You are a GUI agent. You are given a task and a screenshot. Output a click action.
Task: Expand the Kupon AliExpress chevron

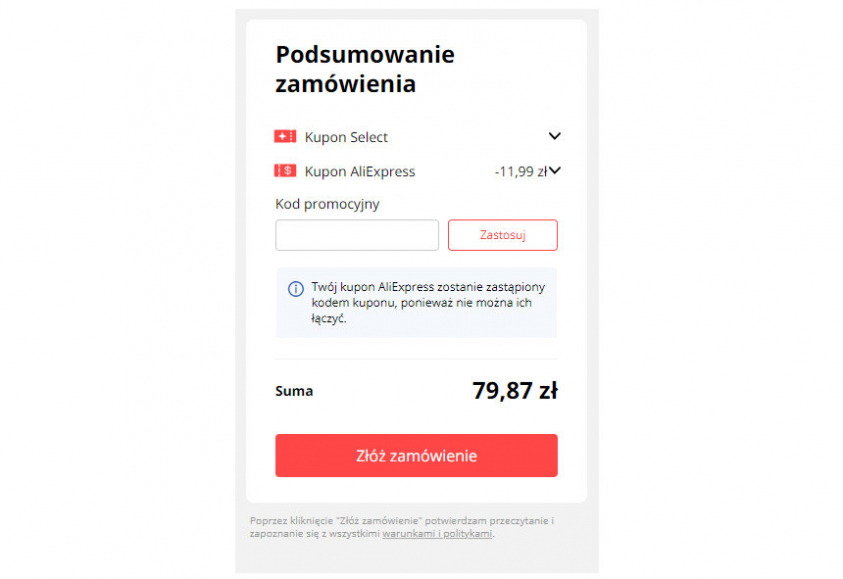pyautogui.click(x=555, y=170)
